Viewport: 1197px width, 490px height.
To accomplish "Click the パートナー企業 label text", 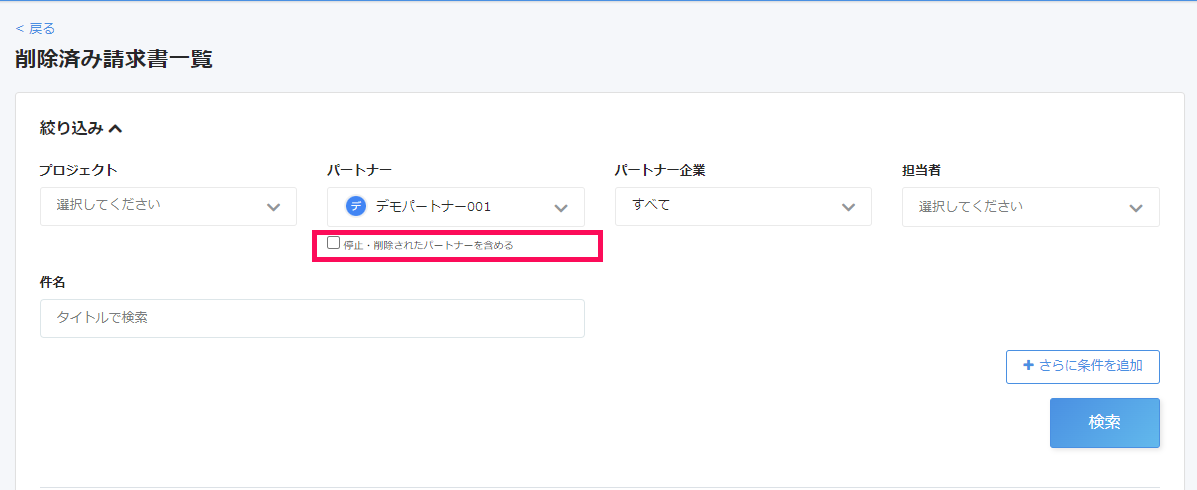I will pos(660,170).
